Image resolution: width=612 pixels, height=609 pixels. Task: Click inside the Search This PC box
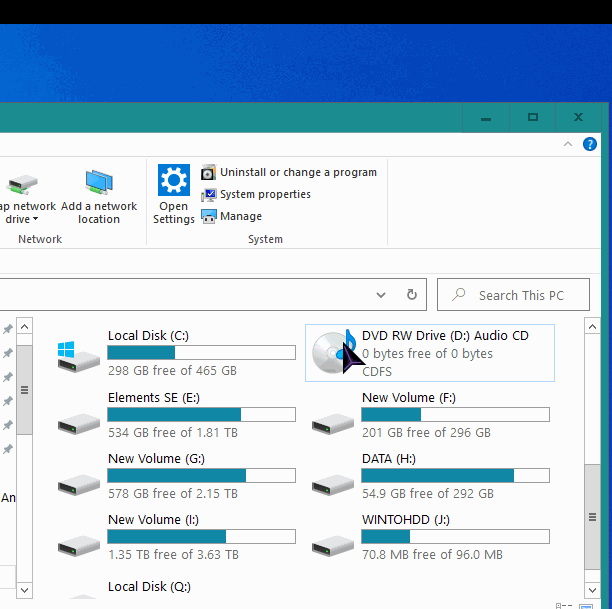520,295
